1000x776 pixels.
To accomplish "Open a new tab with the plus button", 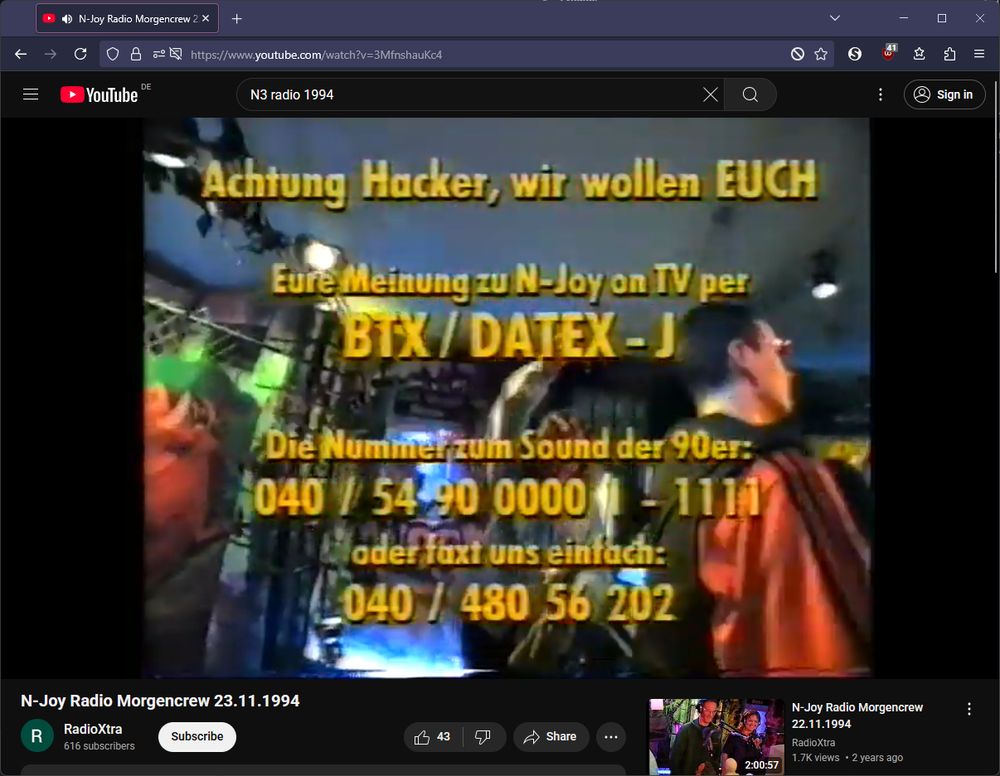I will click(237, 18).
